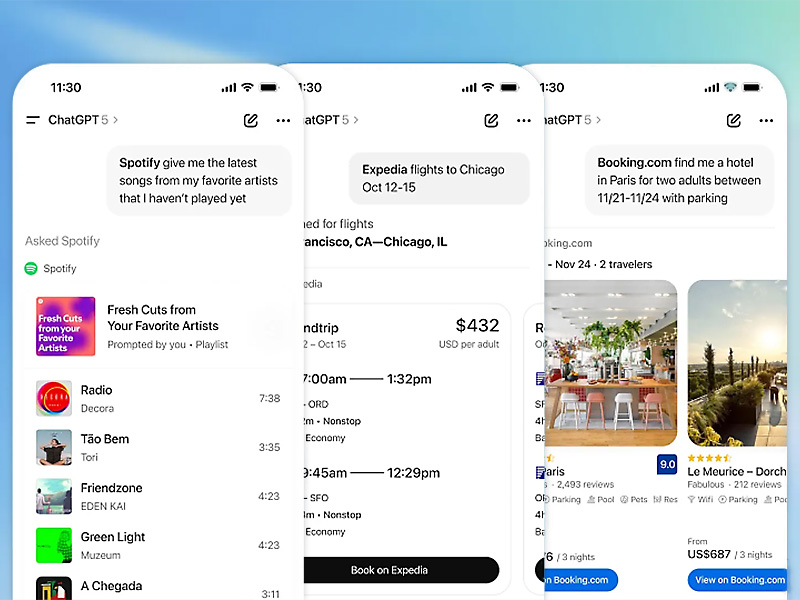Image resolution: width=800 pixels, height=600 pixels.
Task: Play the Green Light track by Muzeum
Action: 158,545
